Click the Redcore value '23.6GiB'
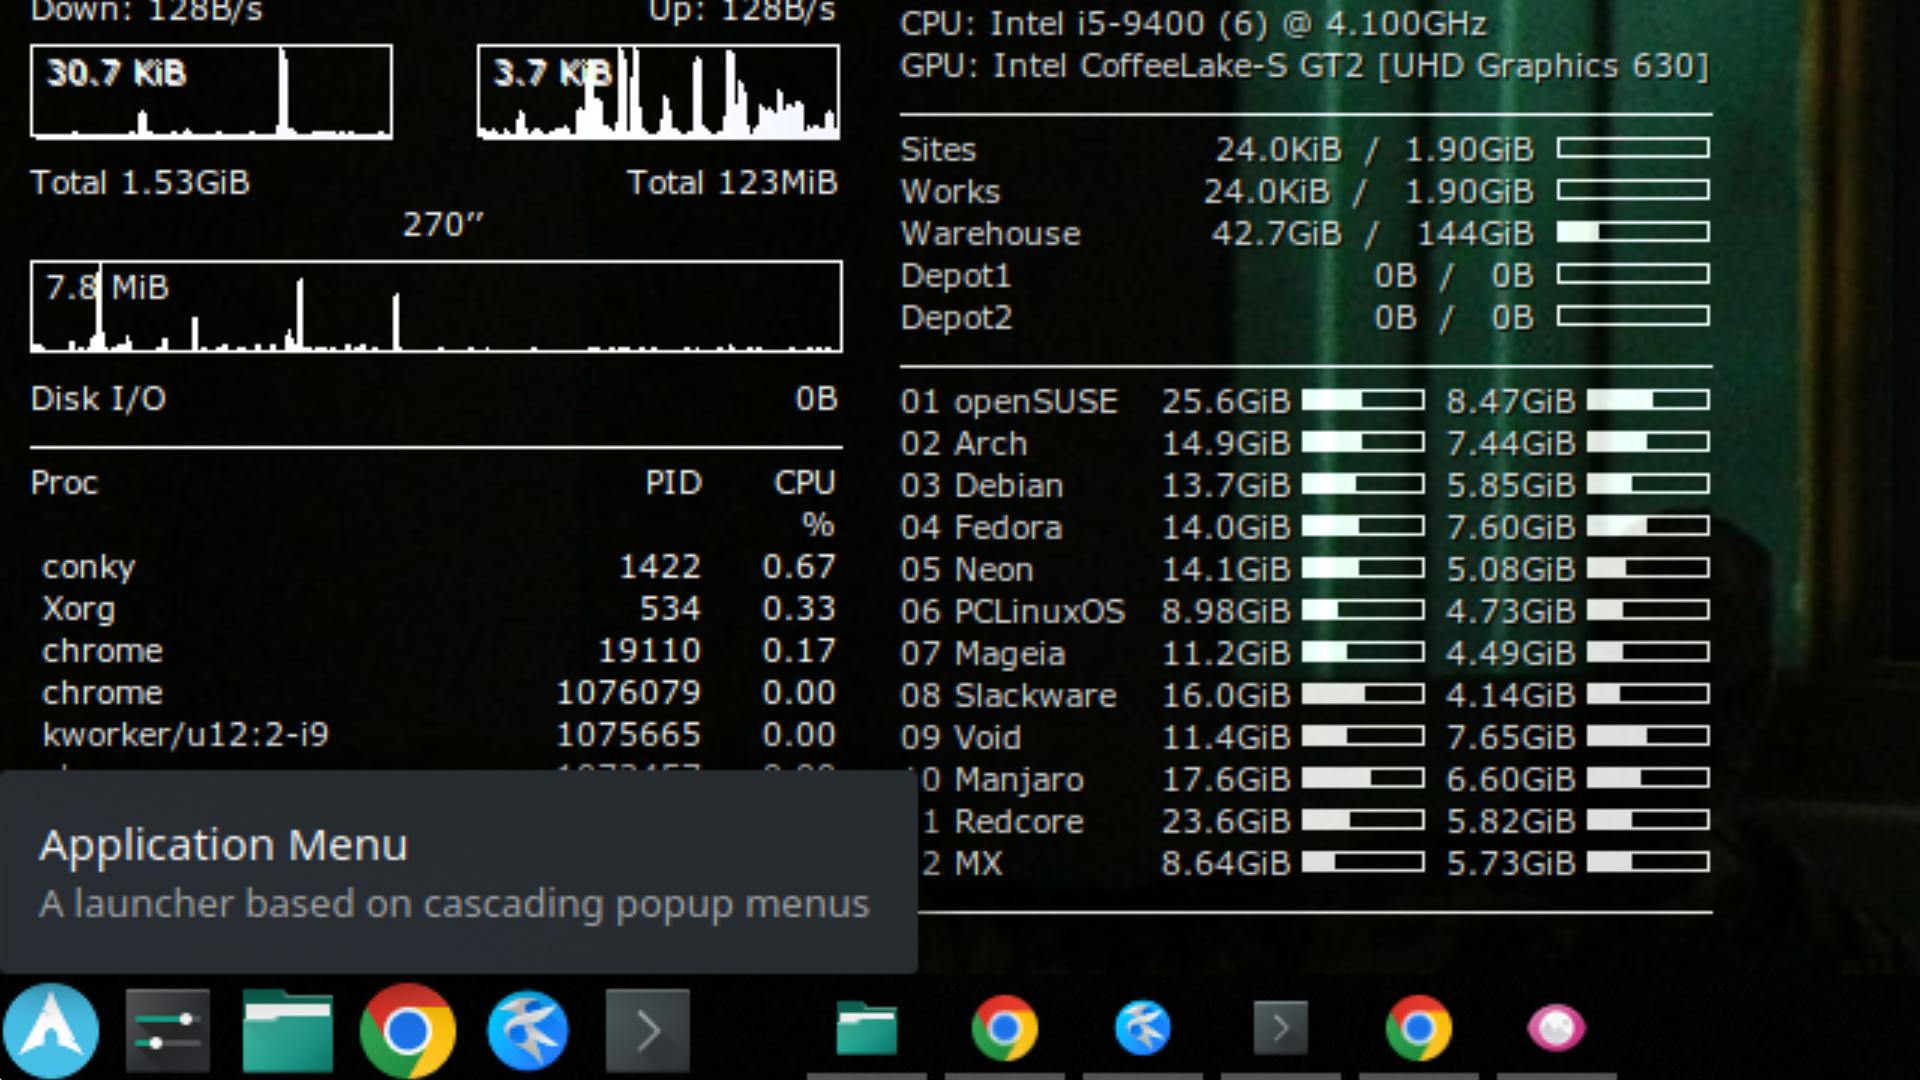The width and height of the screenshot is (1920, 1080). point(1226,822)
